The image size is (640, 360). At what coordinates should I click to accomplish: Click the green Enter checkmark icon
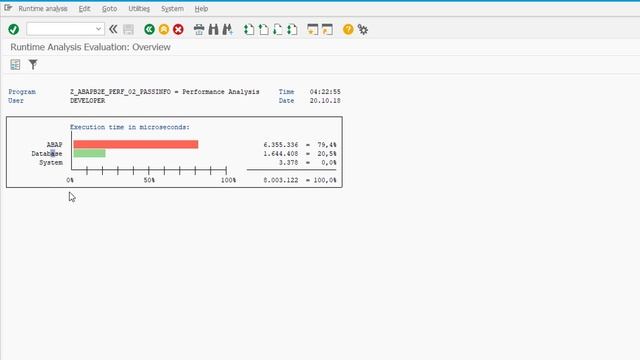point(13,29)
